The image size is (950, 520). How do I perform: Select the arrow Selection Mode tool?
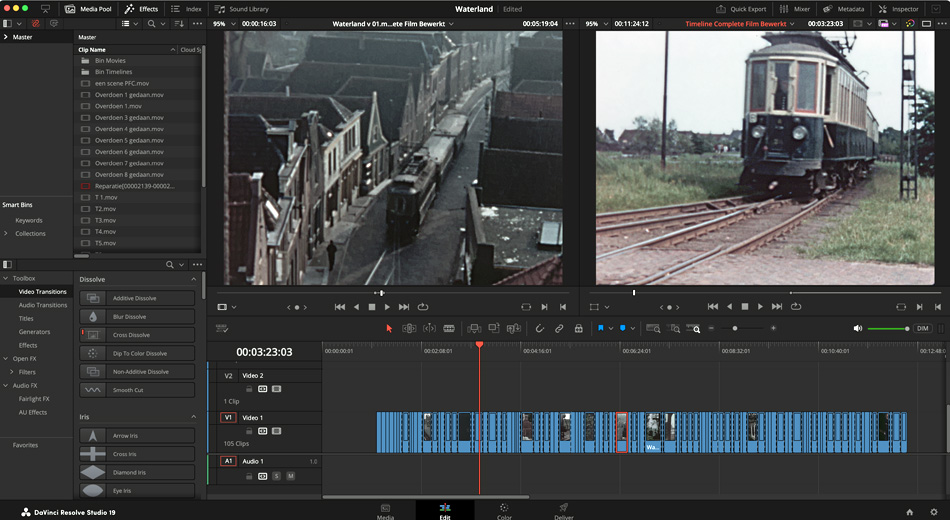[x=390, y=328]
